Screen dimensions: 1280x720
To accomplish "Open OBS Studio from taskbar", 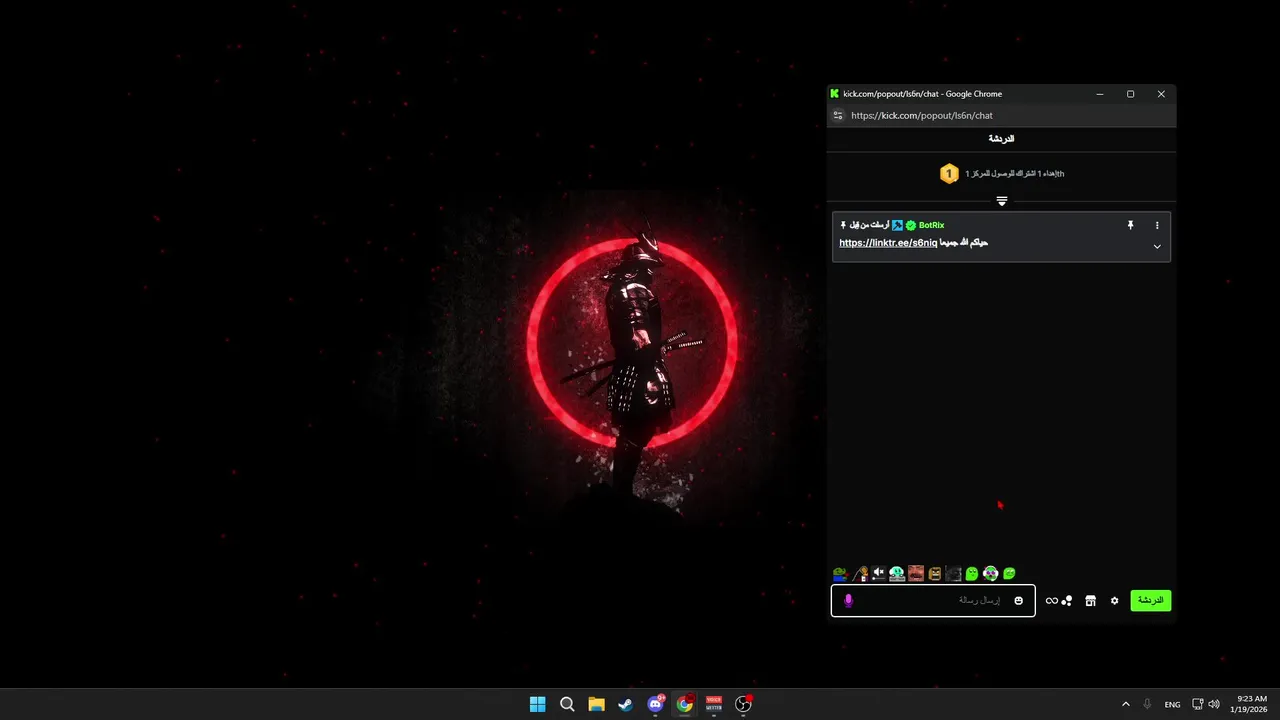I will coord(743,704).
